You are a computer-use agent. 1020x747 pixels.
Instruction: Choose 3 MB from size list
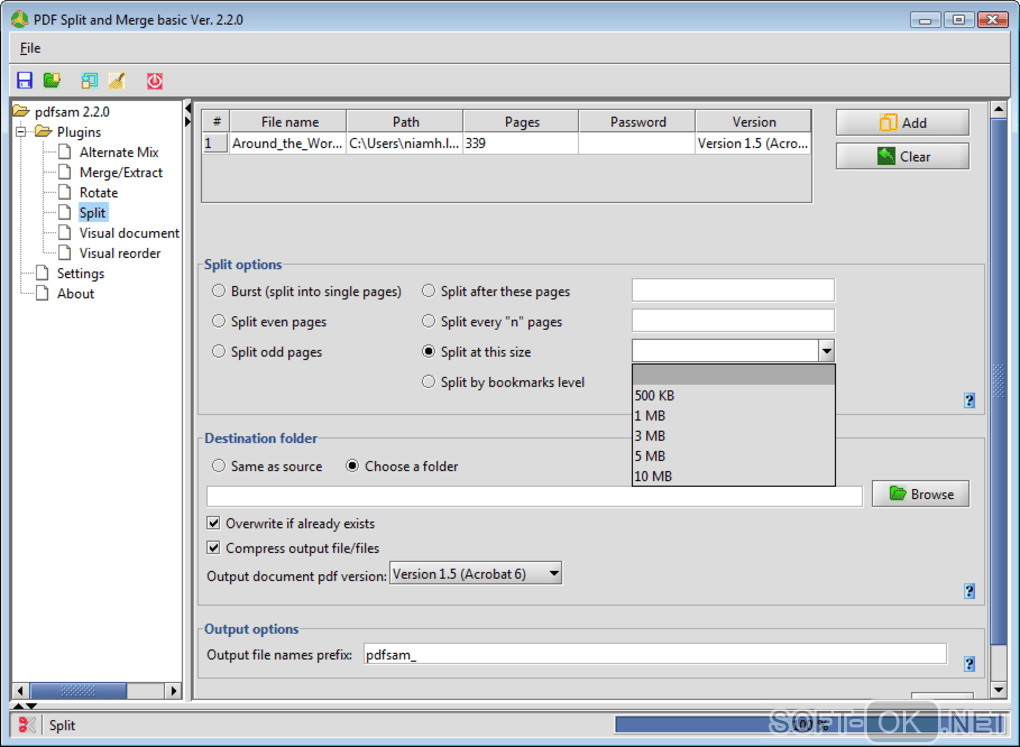pyautogui.click(x=733, y=435)
